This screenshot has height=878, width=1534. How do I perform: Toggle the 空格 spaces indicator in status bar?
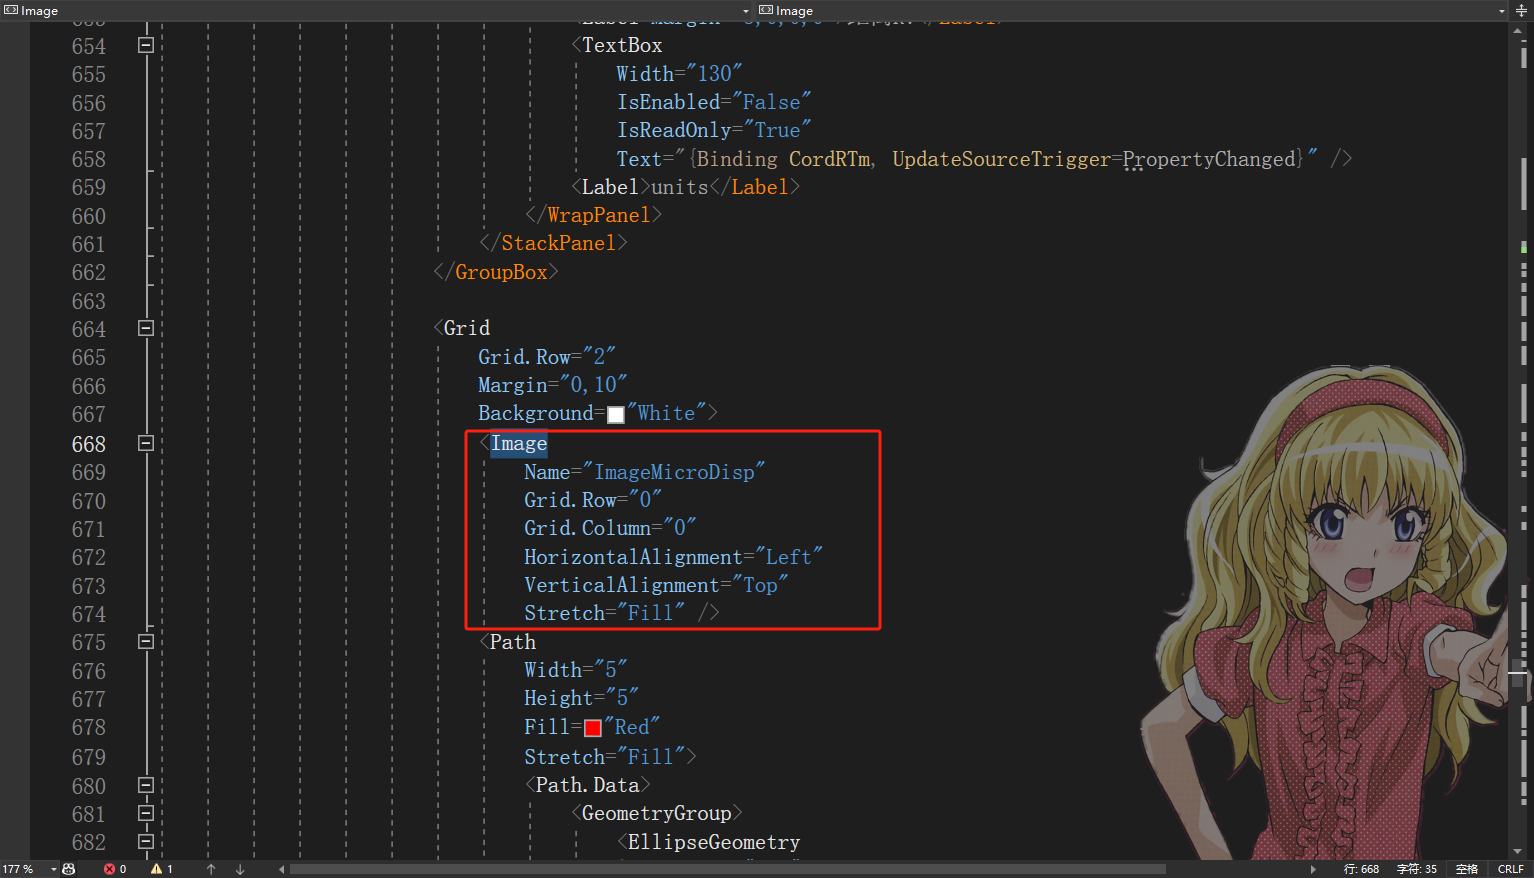(x=1466, y=868)
